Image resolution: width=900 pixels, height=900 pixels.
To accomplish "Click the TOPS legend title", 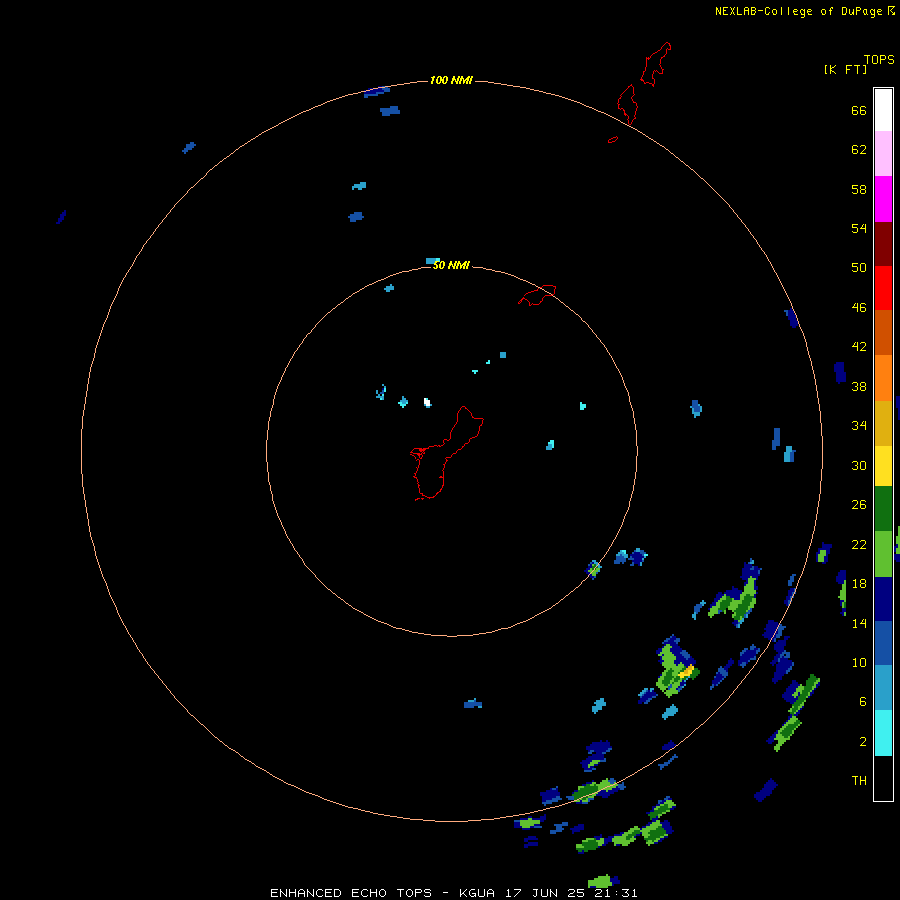I will 879,59.
